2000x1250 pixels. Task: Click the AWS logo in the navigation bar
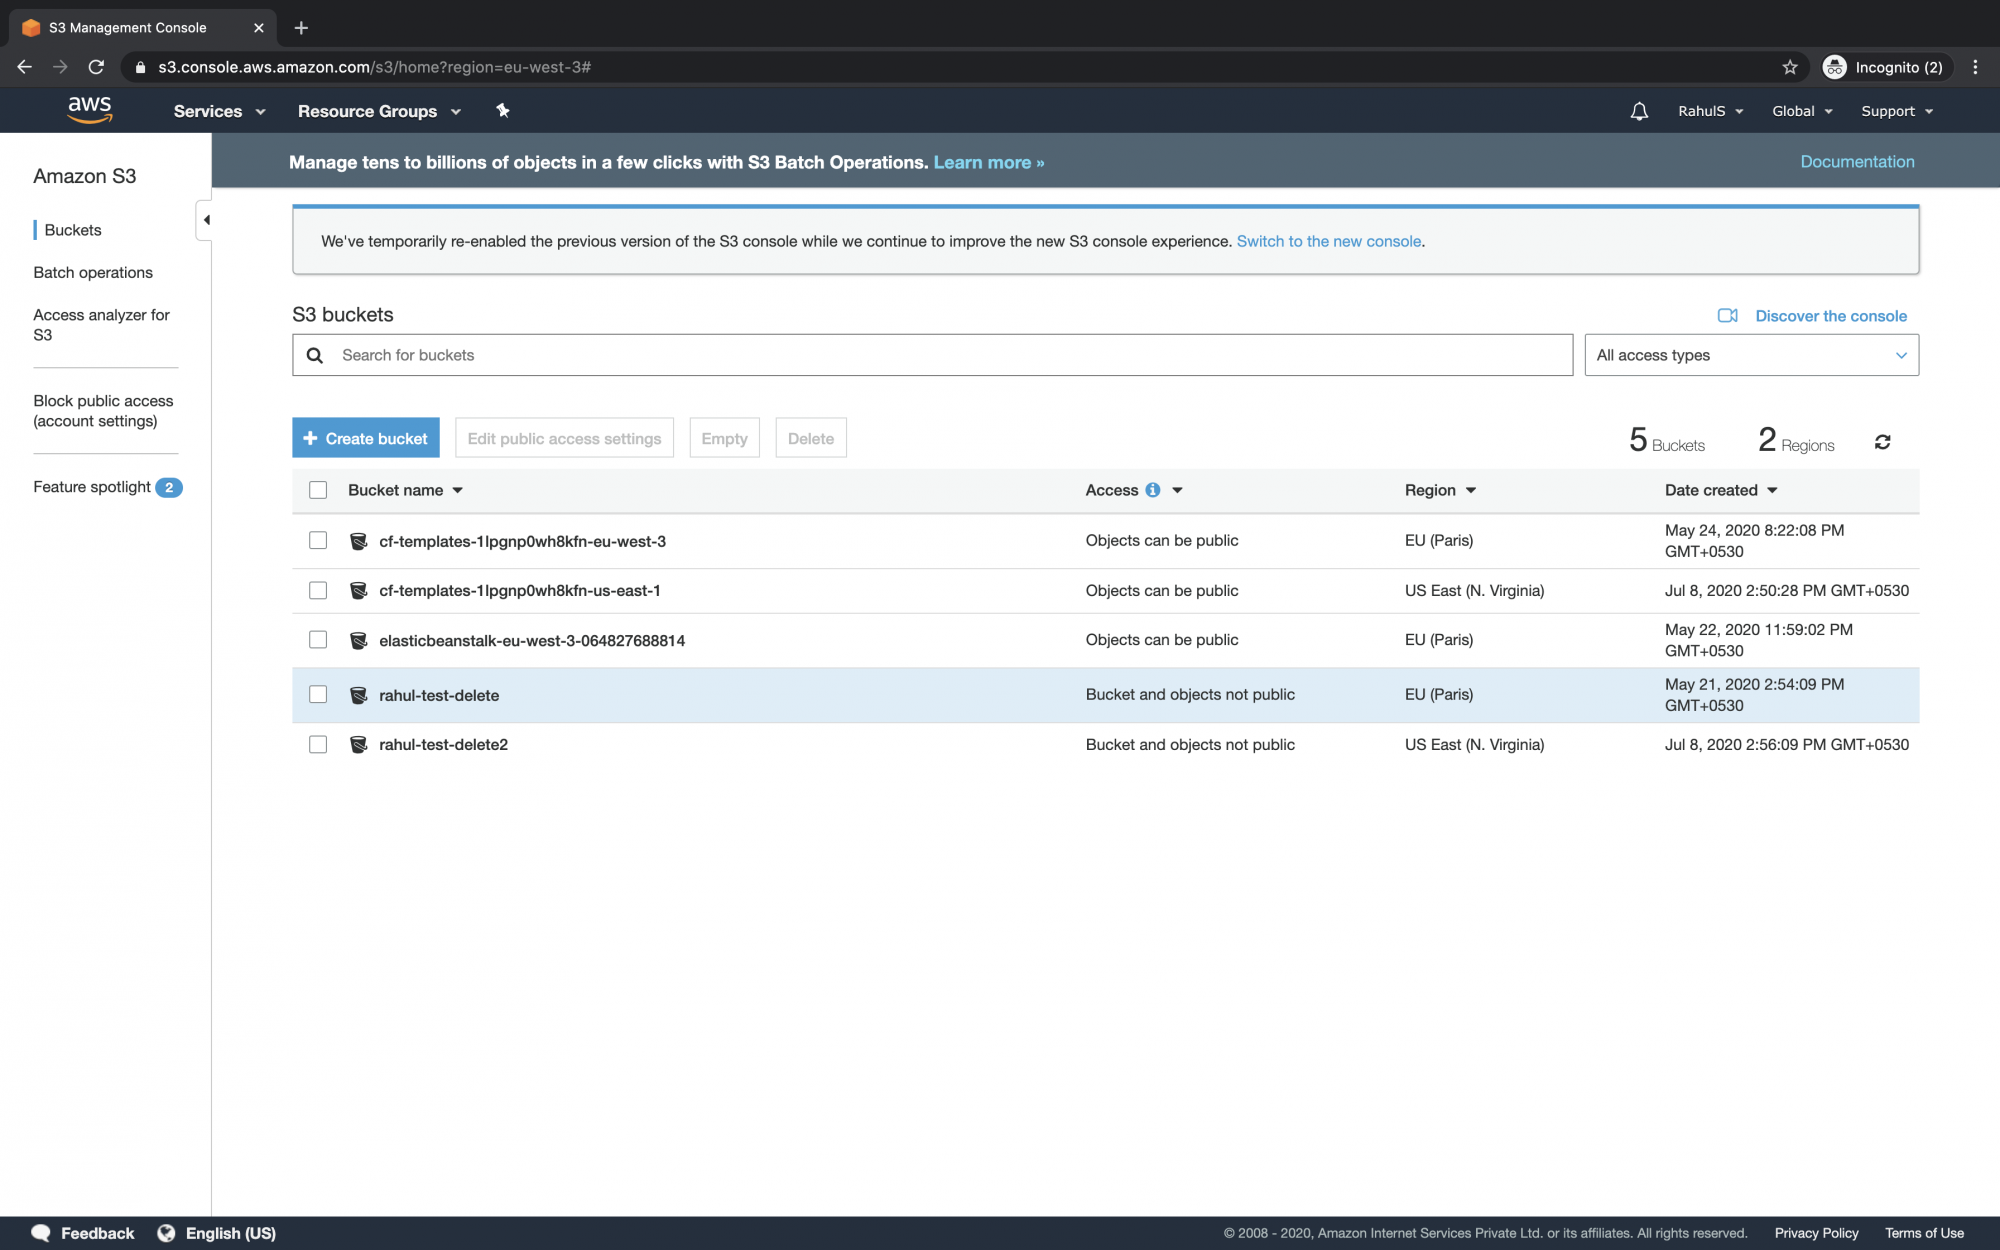[90, 110]
